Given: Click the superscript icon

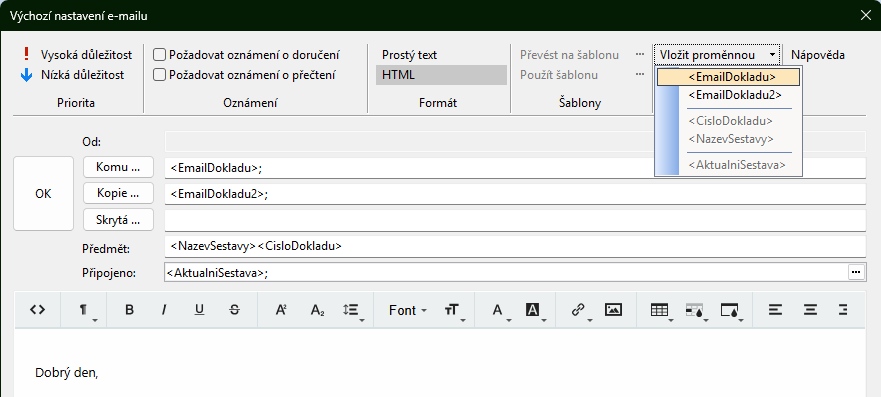Looking at the screenshot, I should point(281,310).
